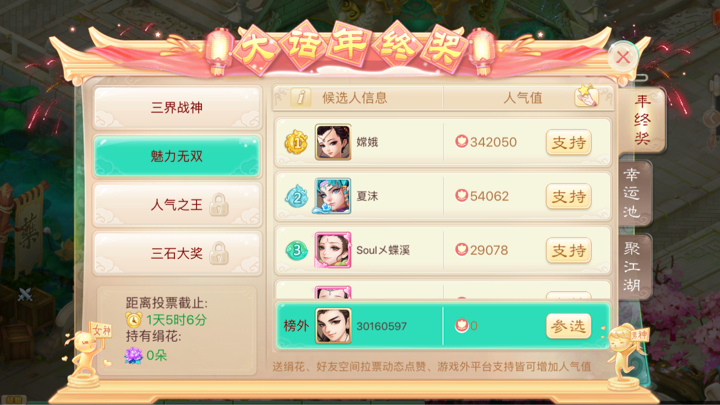Support candidate 嫦娥 with 支持
Viewport: 720px width, 405px height.
click(568, 142)
